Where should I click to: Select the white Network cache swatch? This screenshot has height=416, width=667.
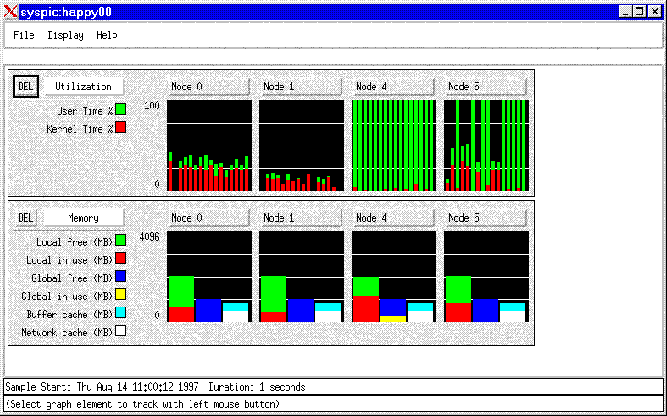120,331
